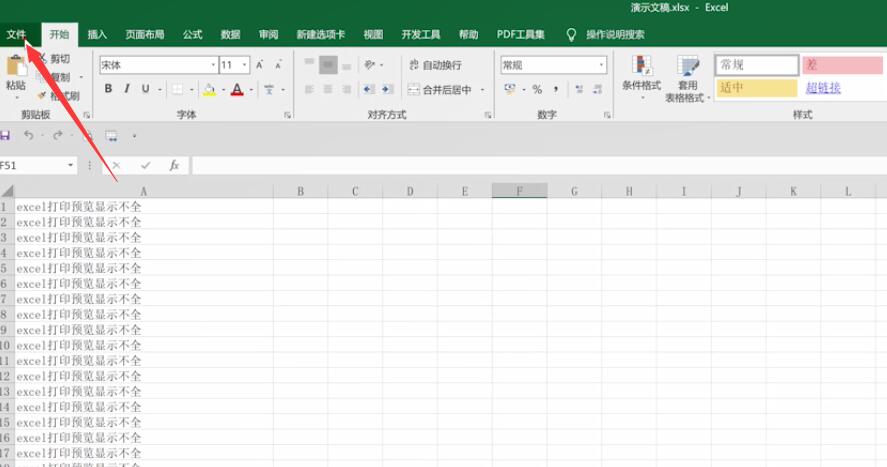Image resolution: width=887 pixels, height=467 pixels.
Task: Open the 数据 ribbon tab
Action: [x=230, y=34]
